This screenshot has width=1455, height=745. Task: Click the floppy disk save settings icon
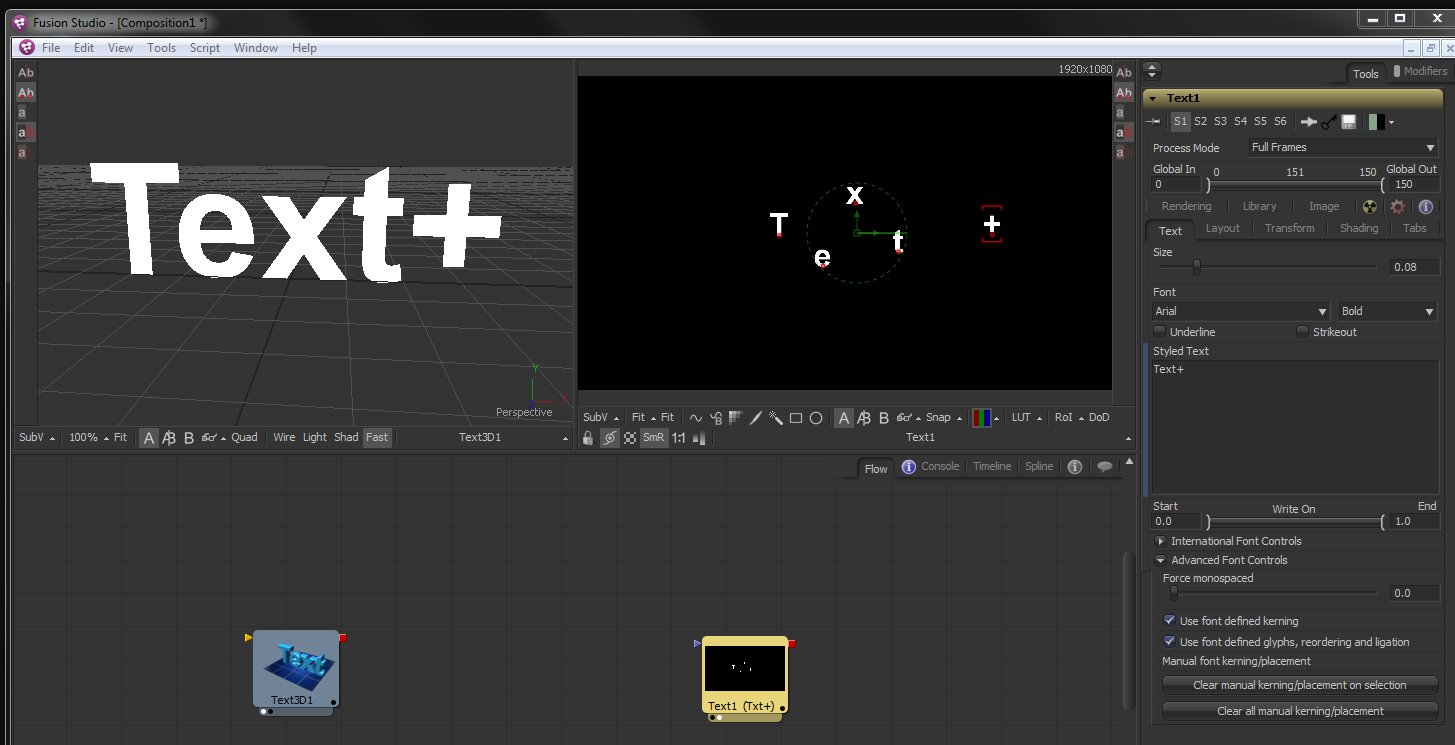click(x=1349, y=122)
